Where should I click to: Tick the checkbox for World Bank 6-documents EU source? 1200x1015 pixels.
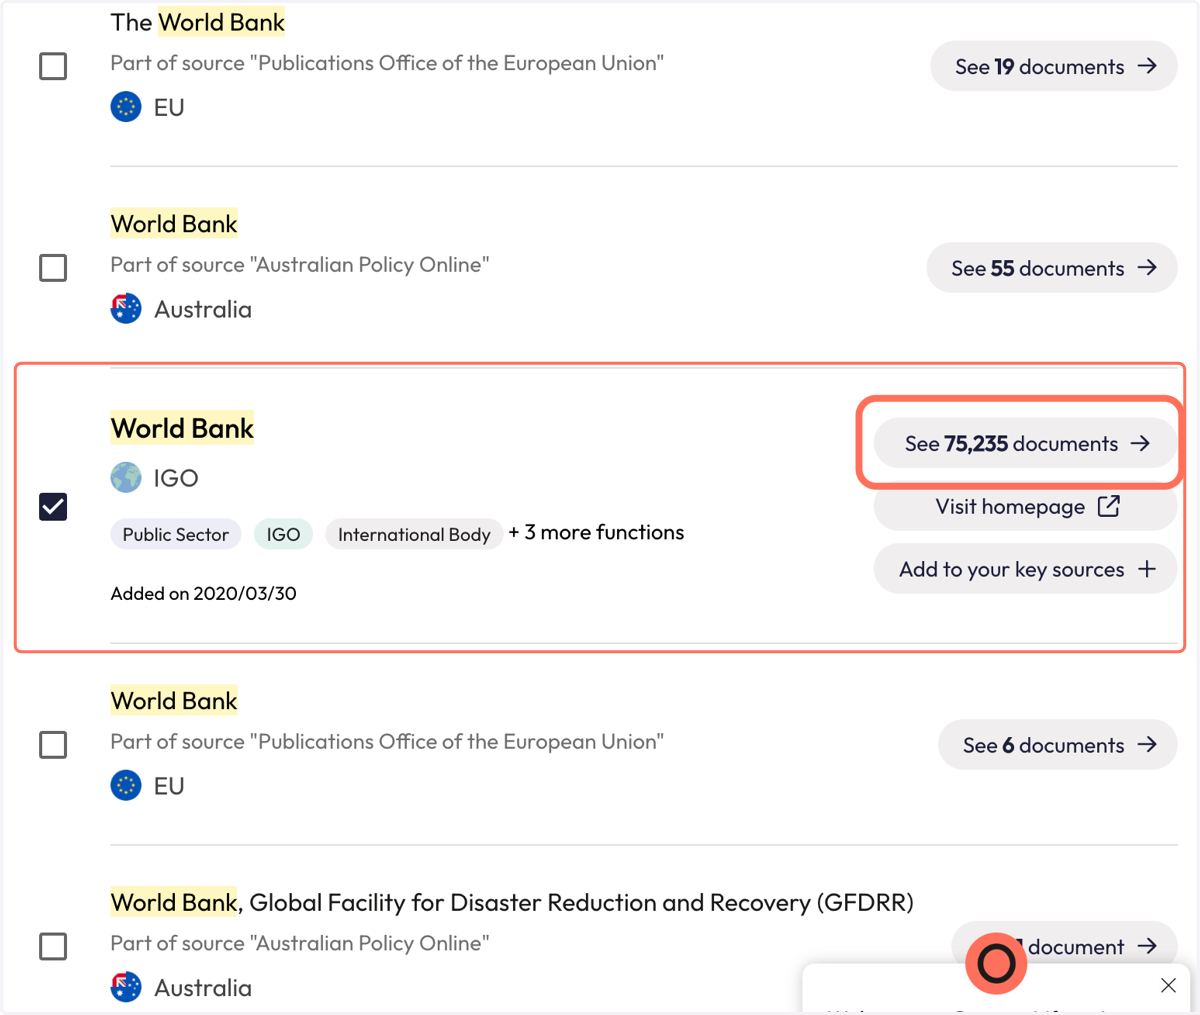[53, 745]
